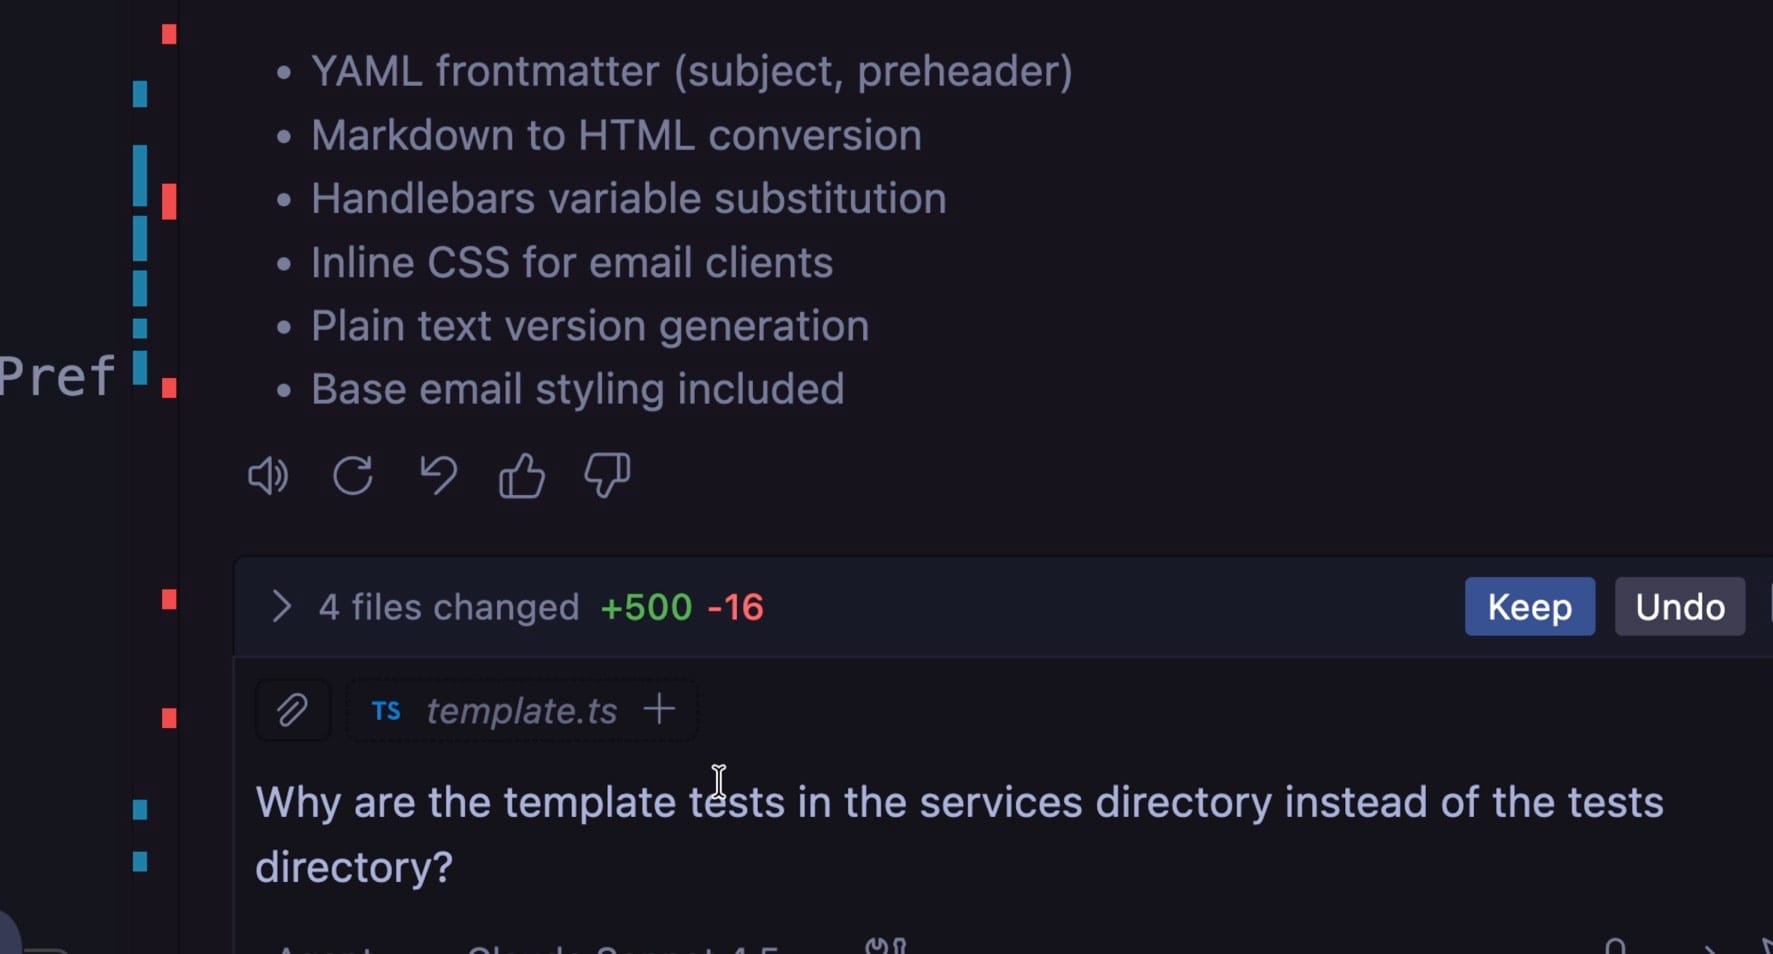Keep the applied changes

pos(1529,607)
